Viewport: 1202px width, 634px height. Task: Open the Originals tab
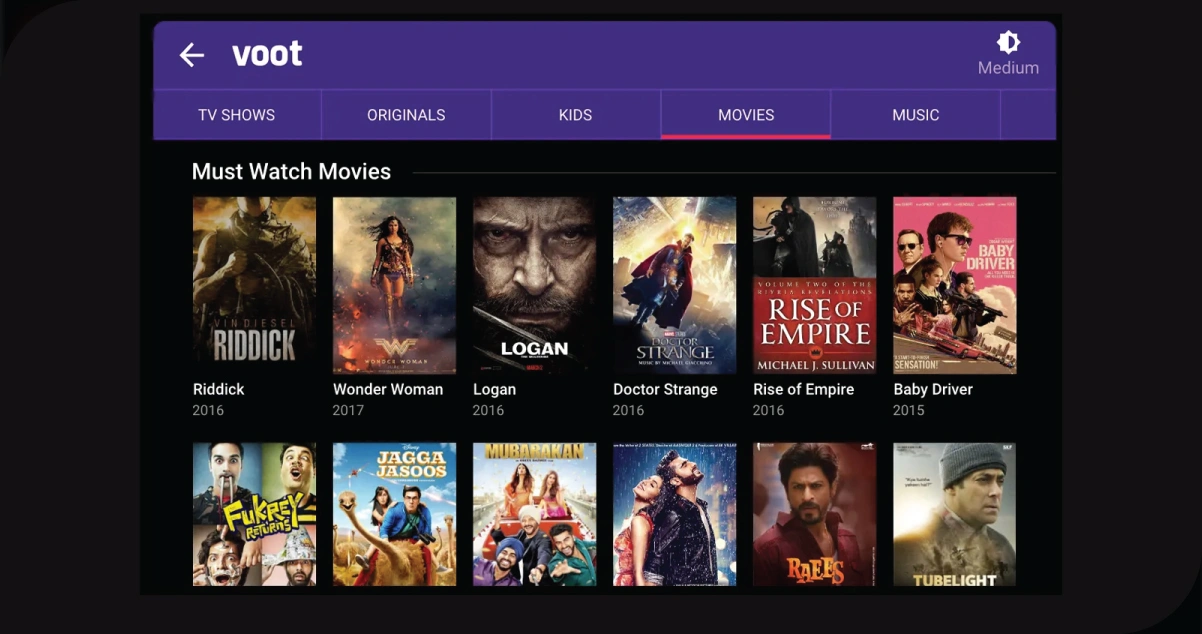point(406,115)
